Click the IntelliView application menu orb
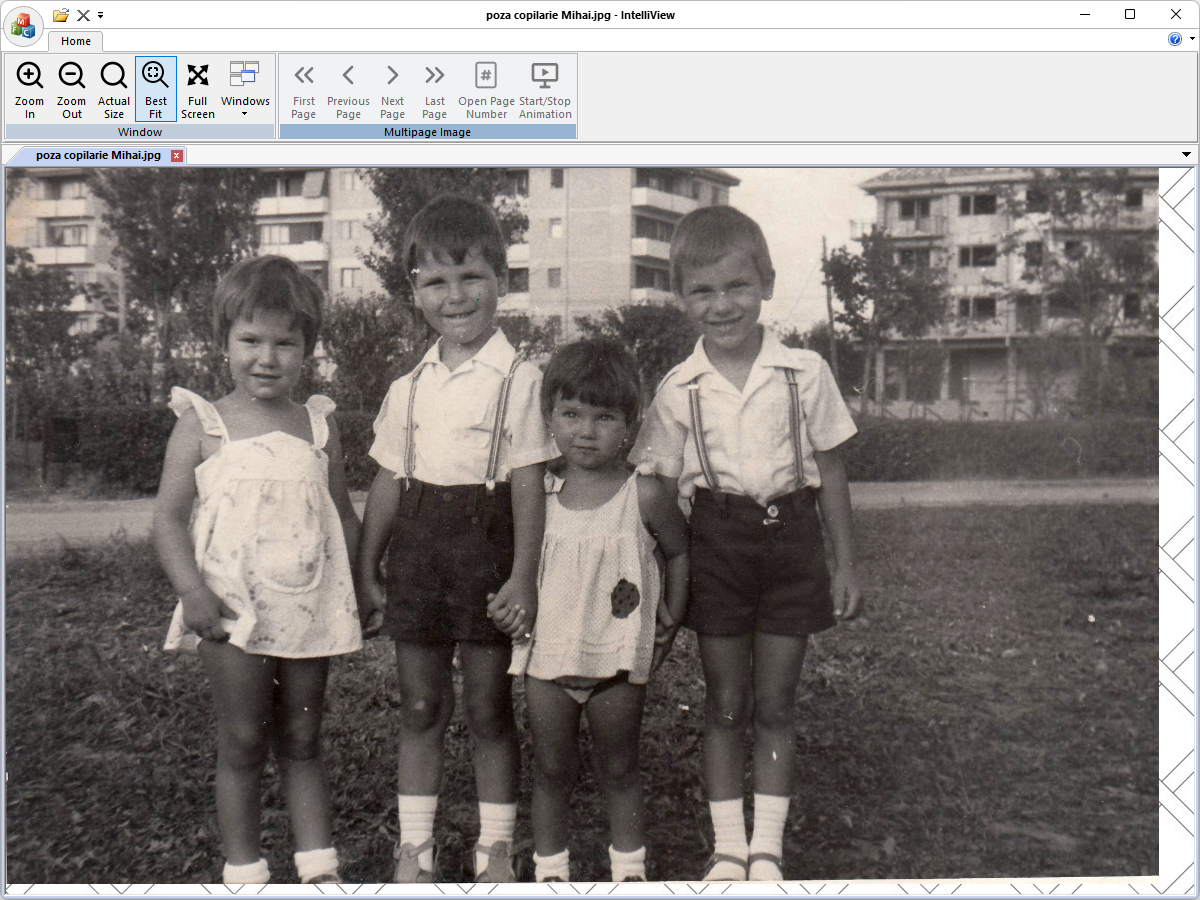Image resolution: width=1200 pixels, height=900 pixels. tap(23, 25)
